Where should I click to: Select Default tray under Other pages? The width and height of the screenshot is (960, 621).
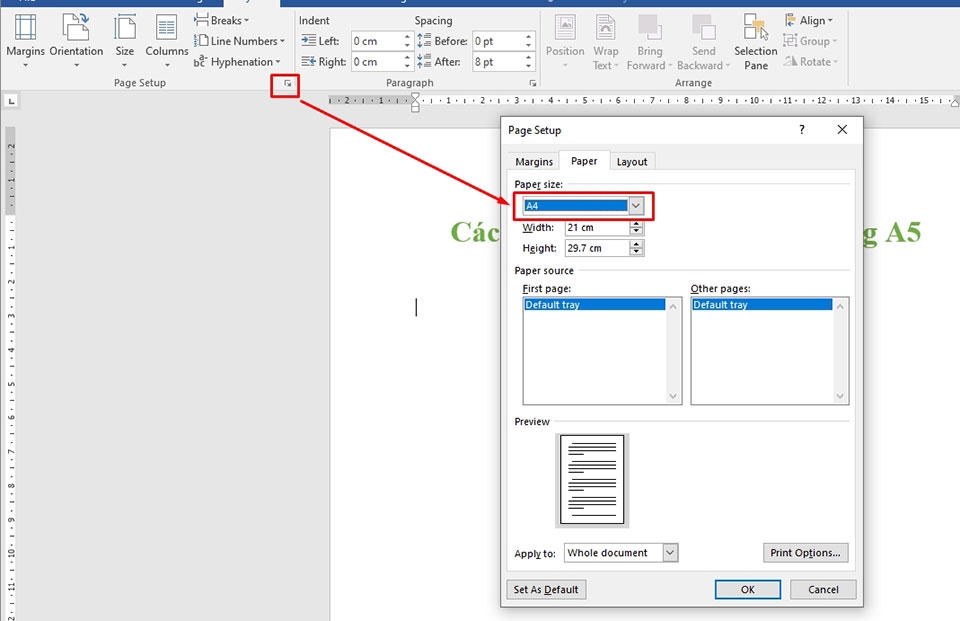click(x=761, y=305)
